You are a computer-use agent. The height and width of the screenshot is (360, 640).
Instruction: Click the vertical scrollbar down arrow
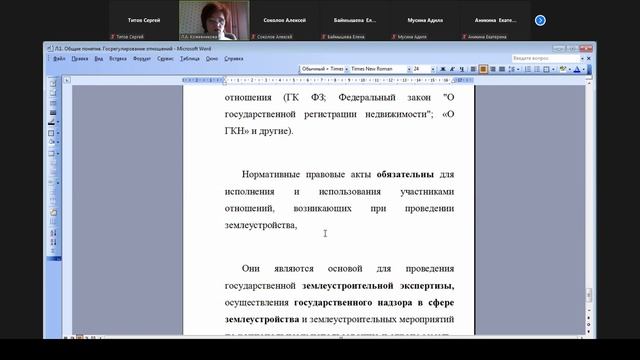click(x=589, y=311)
